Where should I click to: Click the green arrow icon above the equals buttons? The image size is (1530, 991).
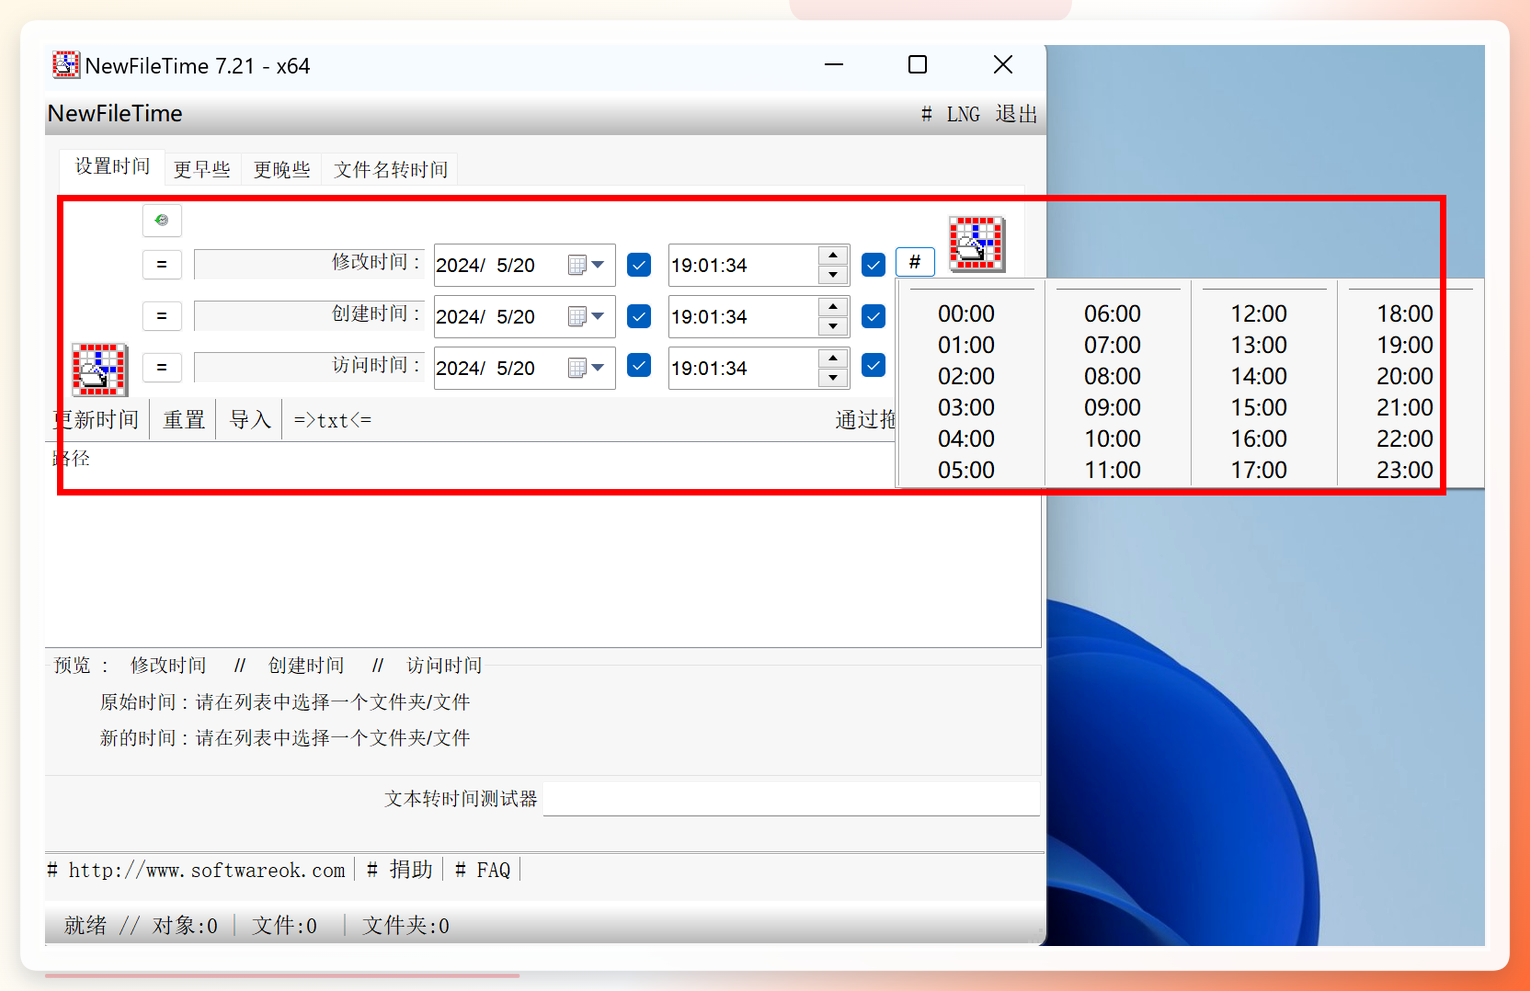(162, 220)
